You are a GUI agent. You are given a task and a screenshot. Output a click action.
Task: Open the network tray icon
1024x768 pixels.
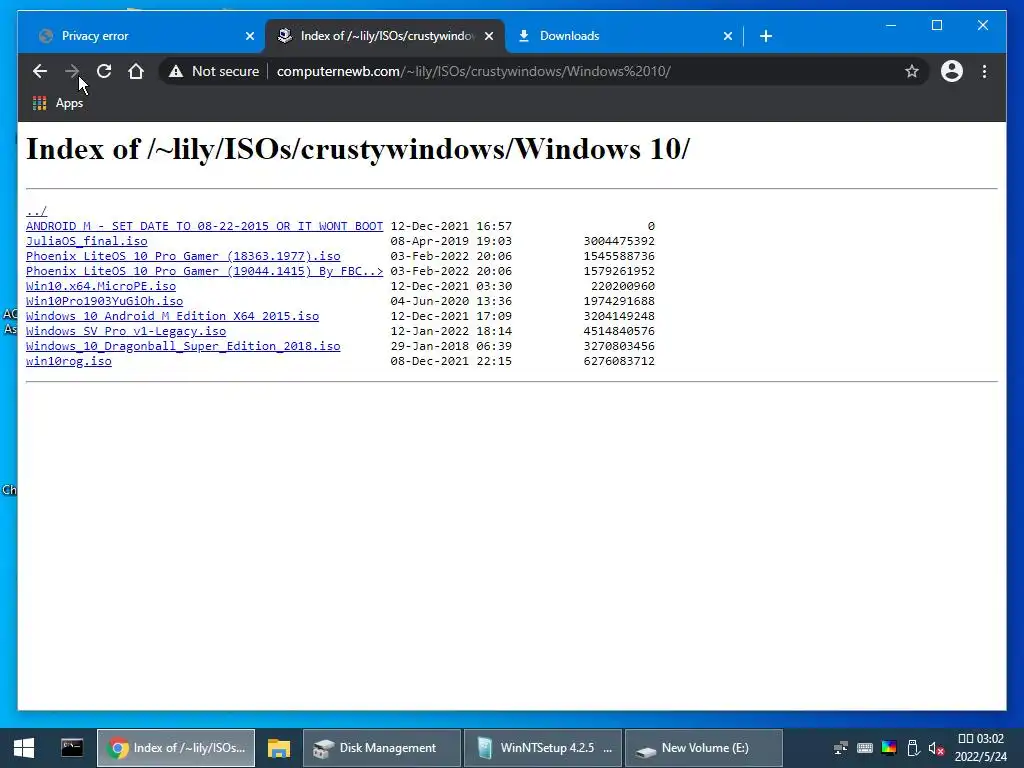[x=841, y=748]
